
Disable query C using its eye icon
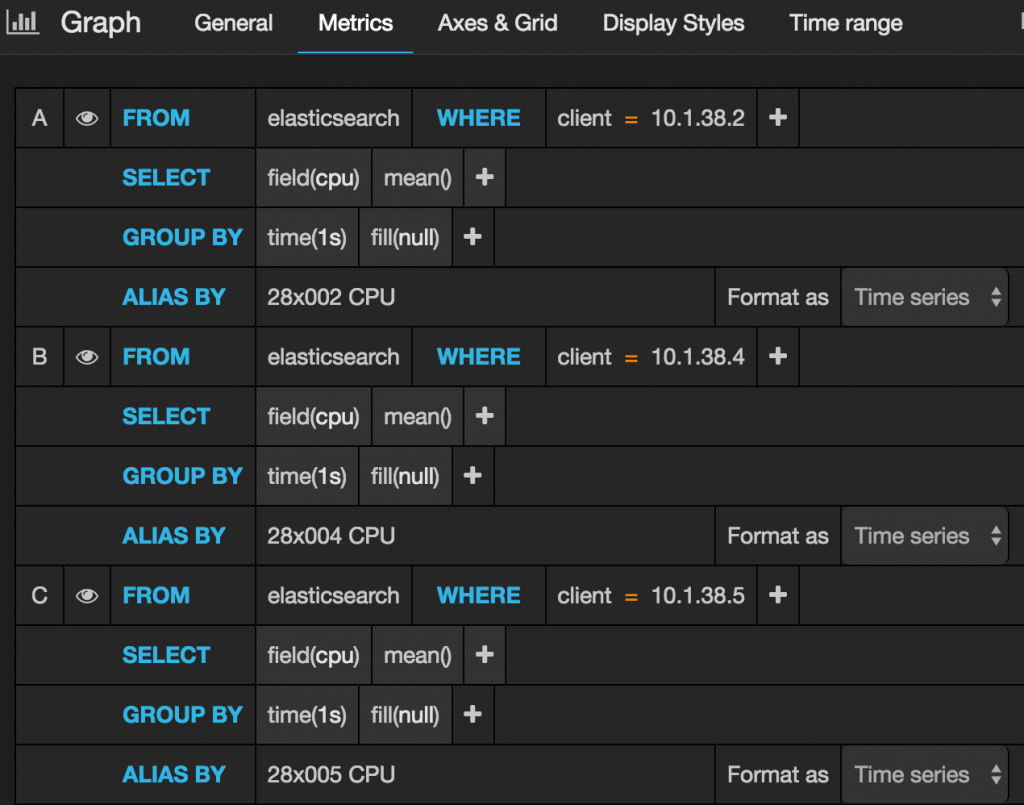pyautogui.click(x=87, y=595)
